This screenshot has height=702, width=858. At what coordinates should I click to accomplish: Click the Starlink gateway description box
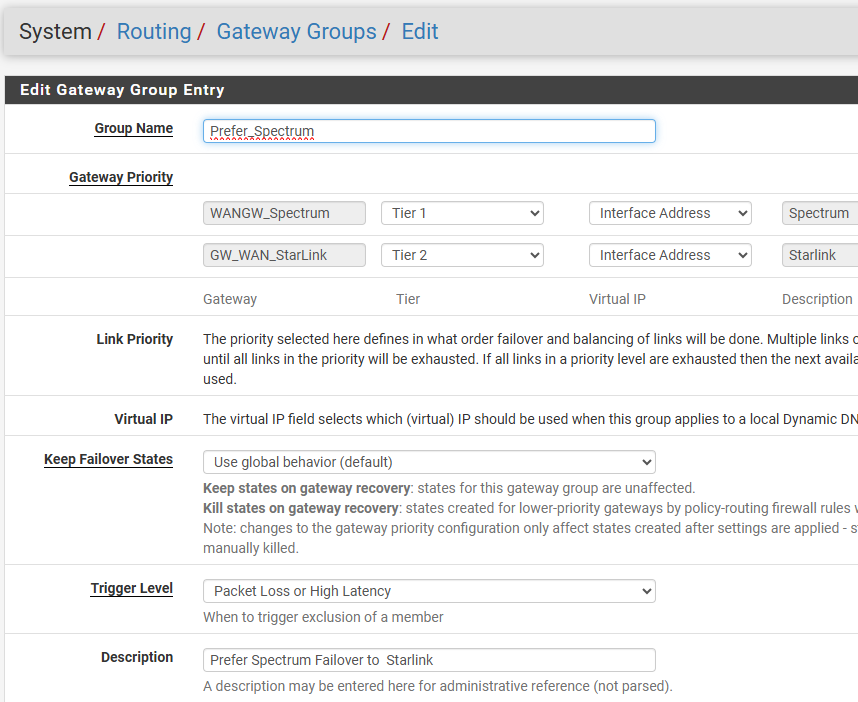click(819, 255)
